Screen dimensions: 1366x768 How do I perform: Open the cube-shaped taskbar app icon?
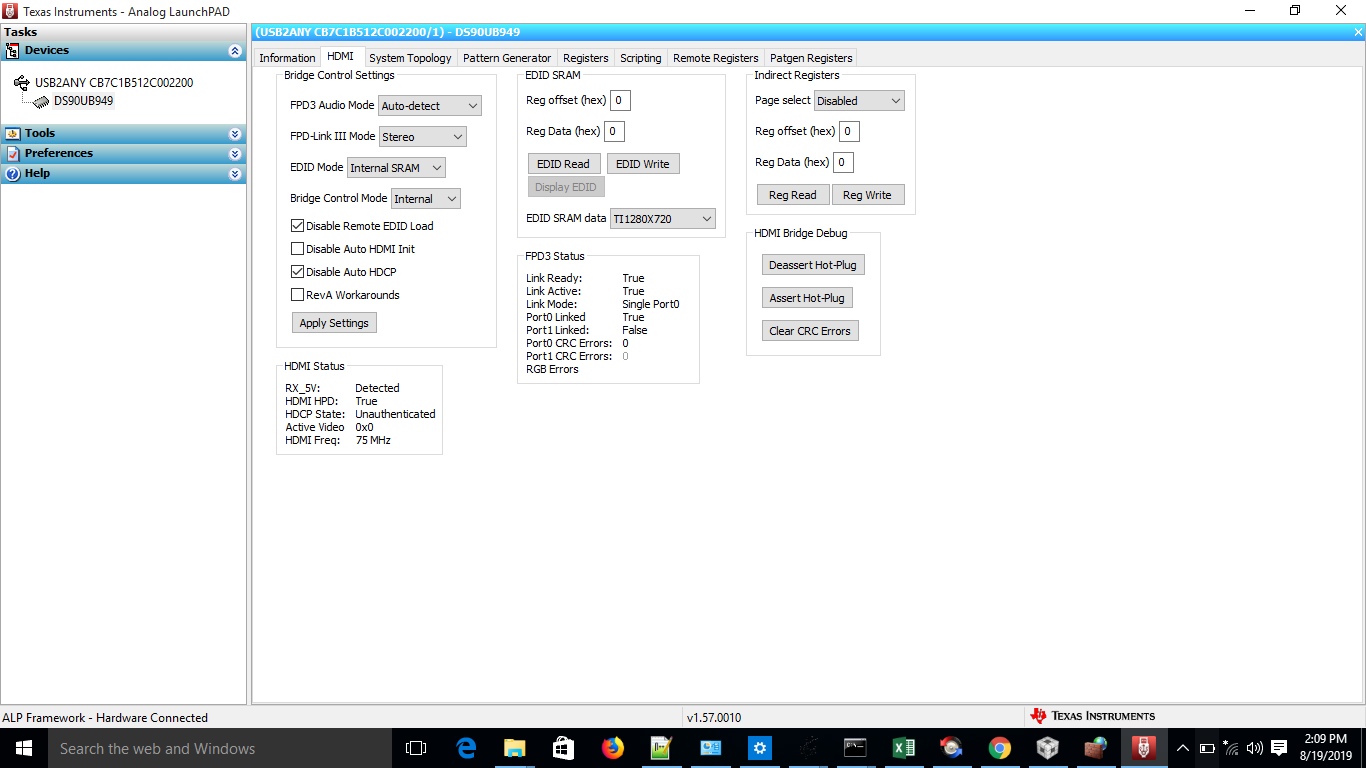(x=1047, y=748)
